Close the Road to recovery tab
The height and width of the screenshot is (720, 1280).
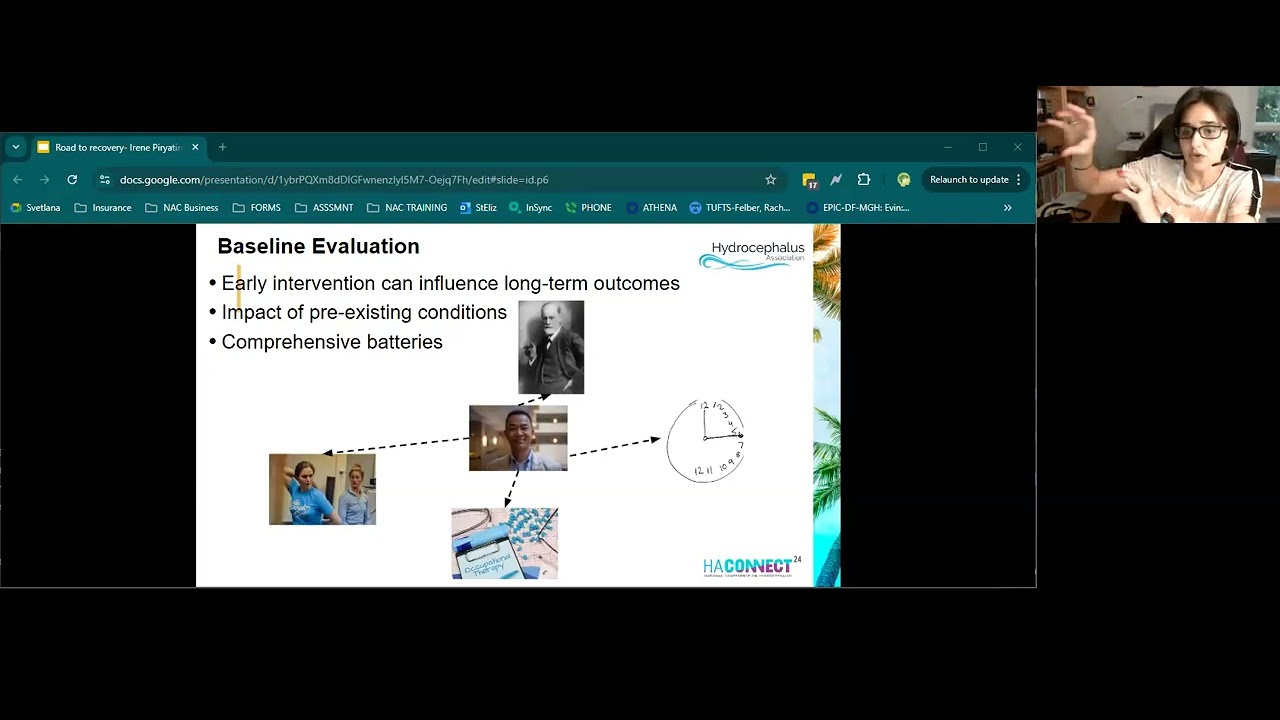(x=195, y=147)
